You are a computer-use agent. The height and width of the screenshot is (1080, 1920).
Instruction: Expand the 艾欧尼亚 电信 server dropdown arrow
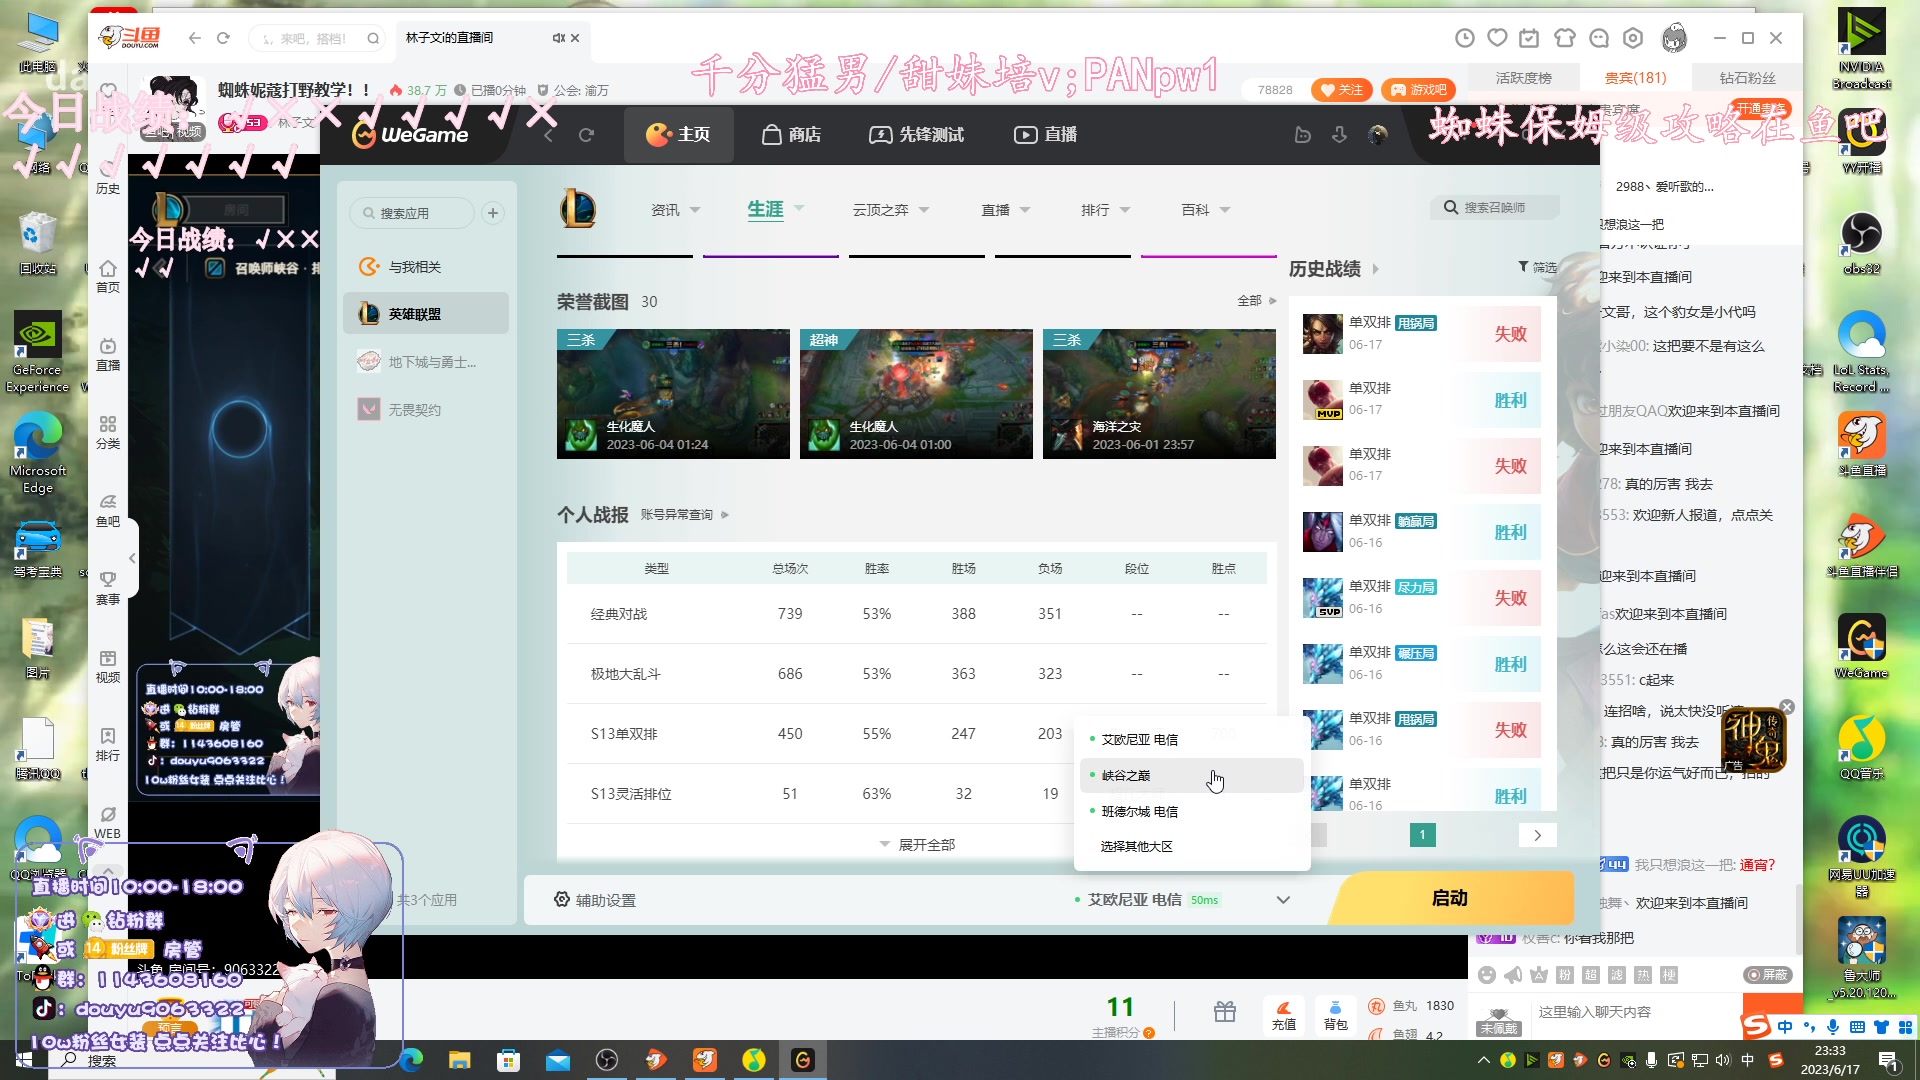click(x=1283, y=900)
